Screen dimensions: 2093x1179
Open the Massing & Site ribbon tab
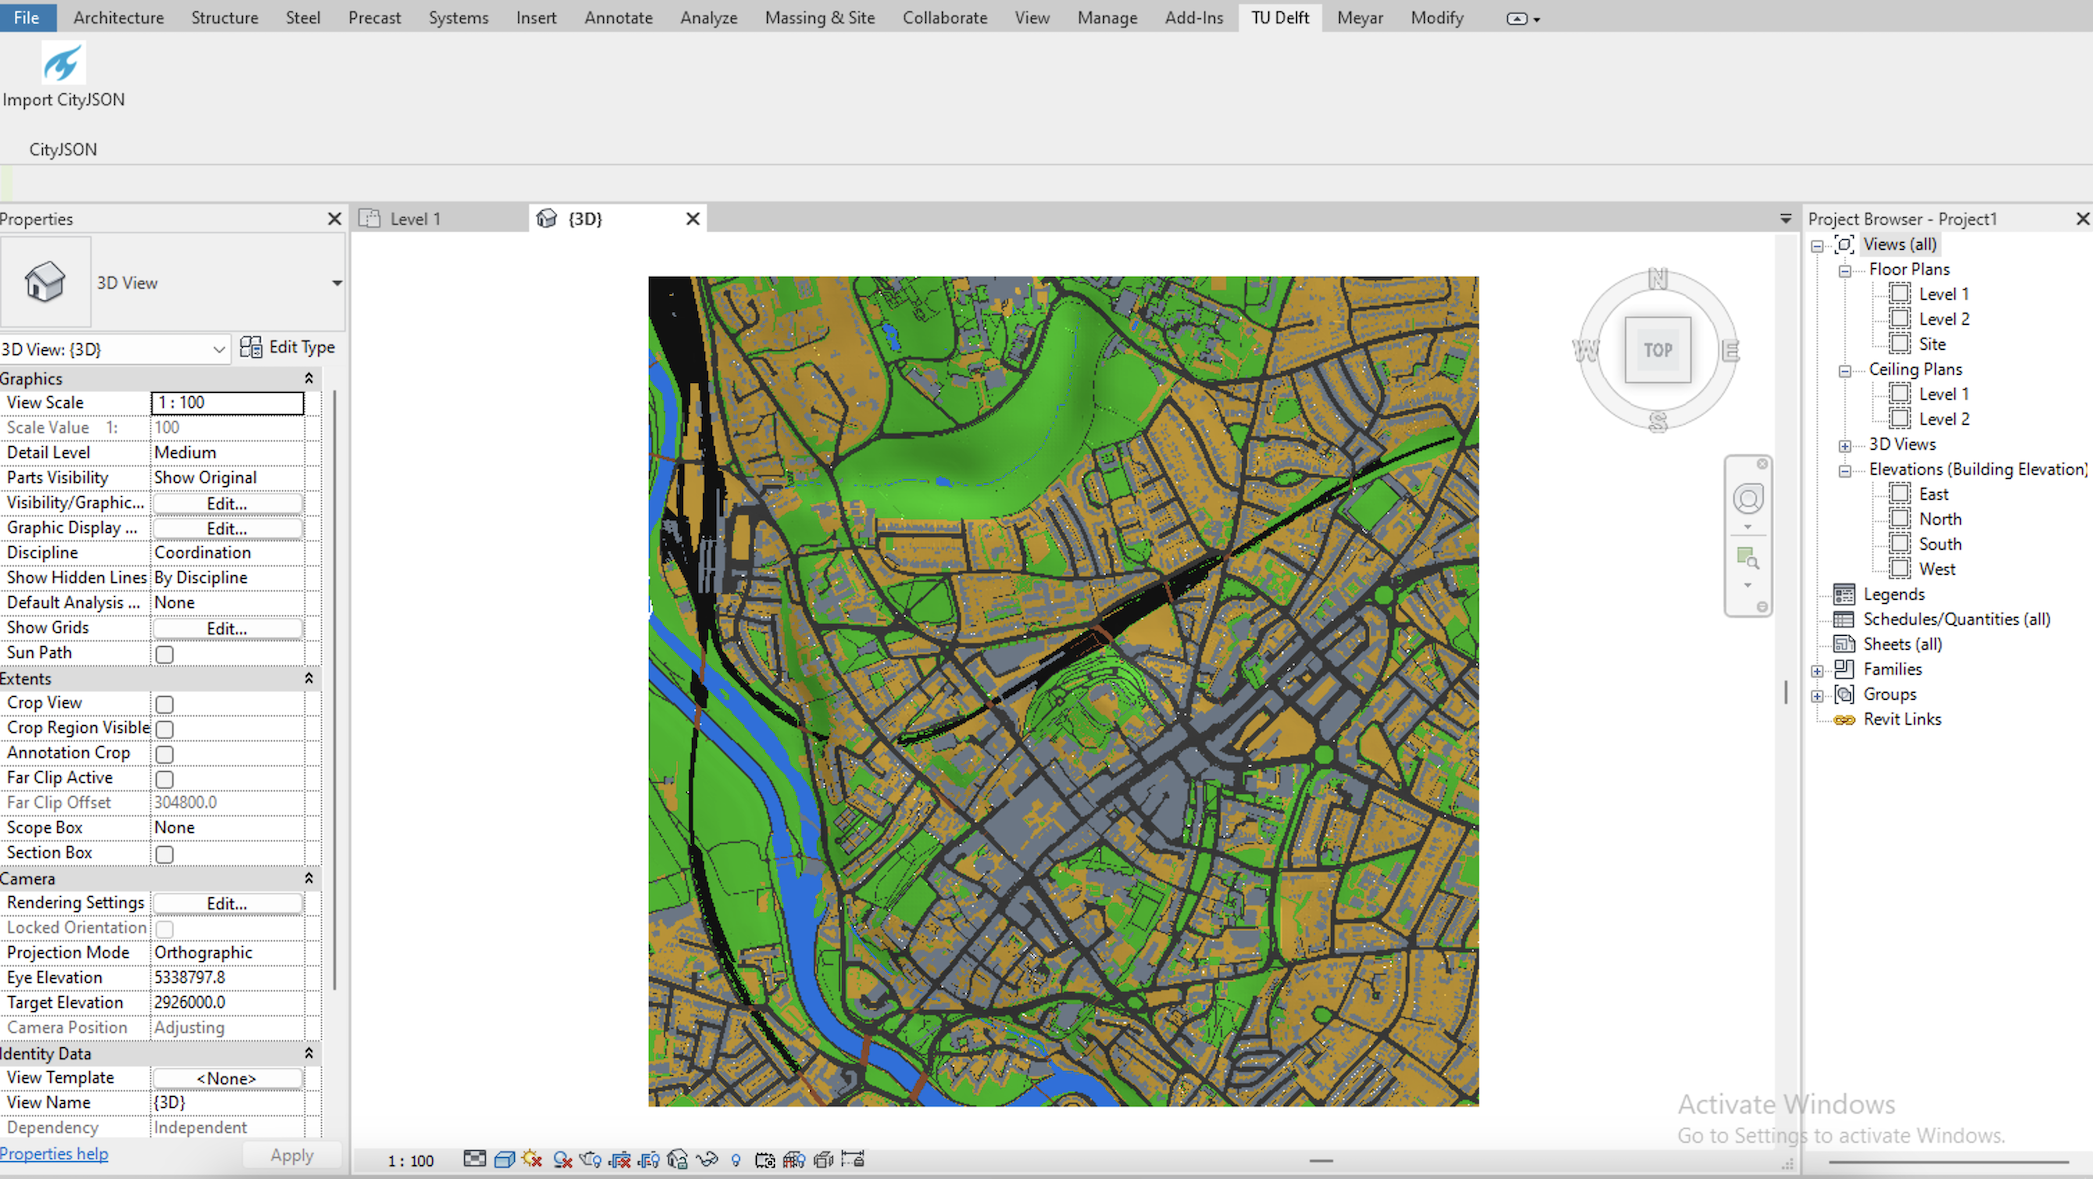tap(819, 18)
